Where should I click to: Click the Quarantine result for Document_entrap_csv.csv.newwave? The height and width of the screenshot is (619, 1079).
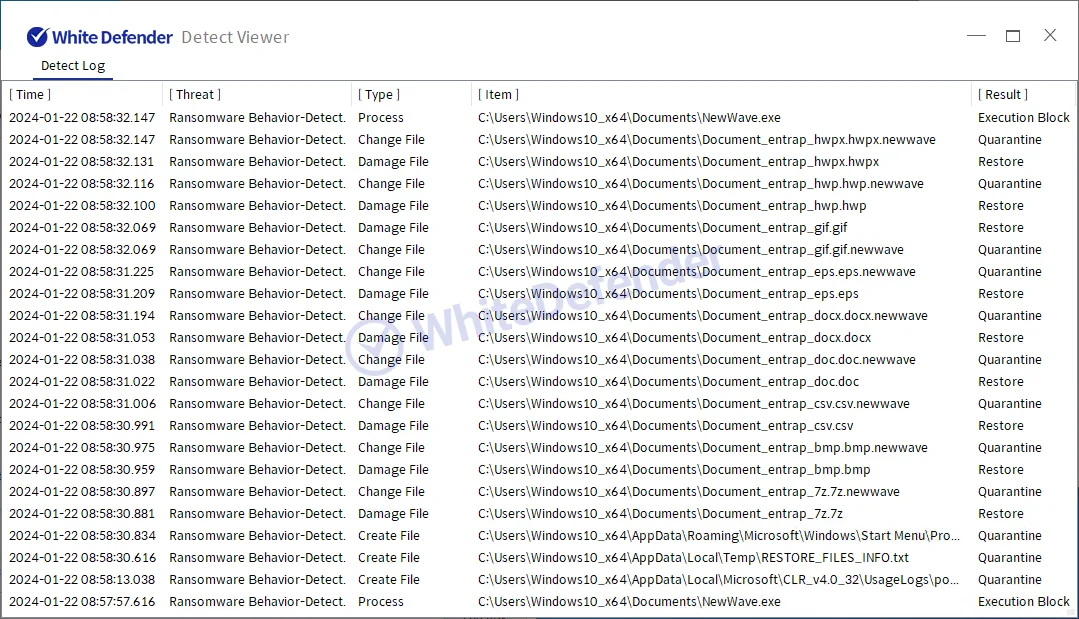point(1009,404)
